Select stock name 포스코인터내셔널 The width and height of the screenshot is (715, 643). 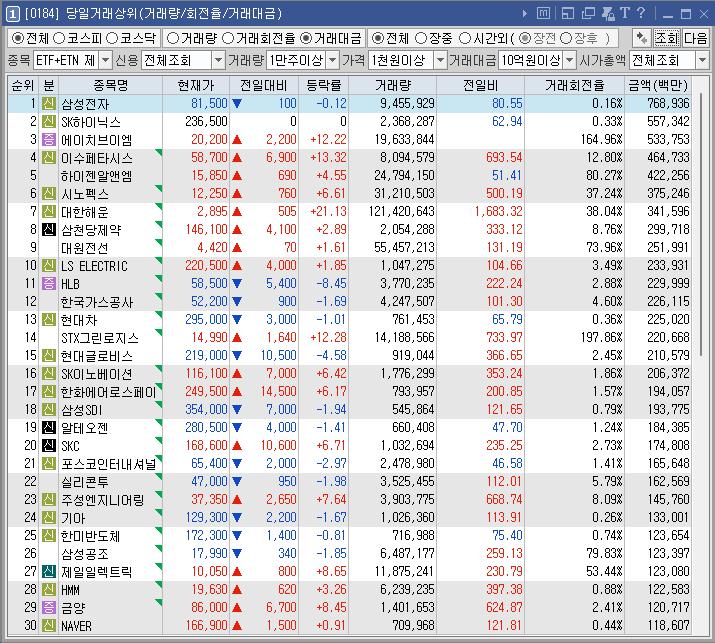pos(109,463)
